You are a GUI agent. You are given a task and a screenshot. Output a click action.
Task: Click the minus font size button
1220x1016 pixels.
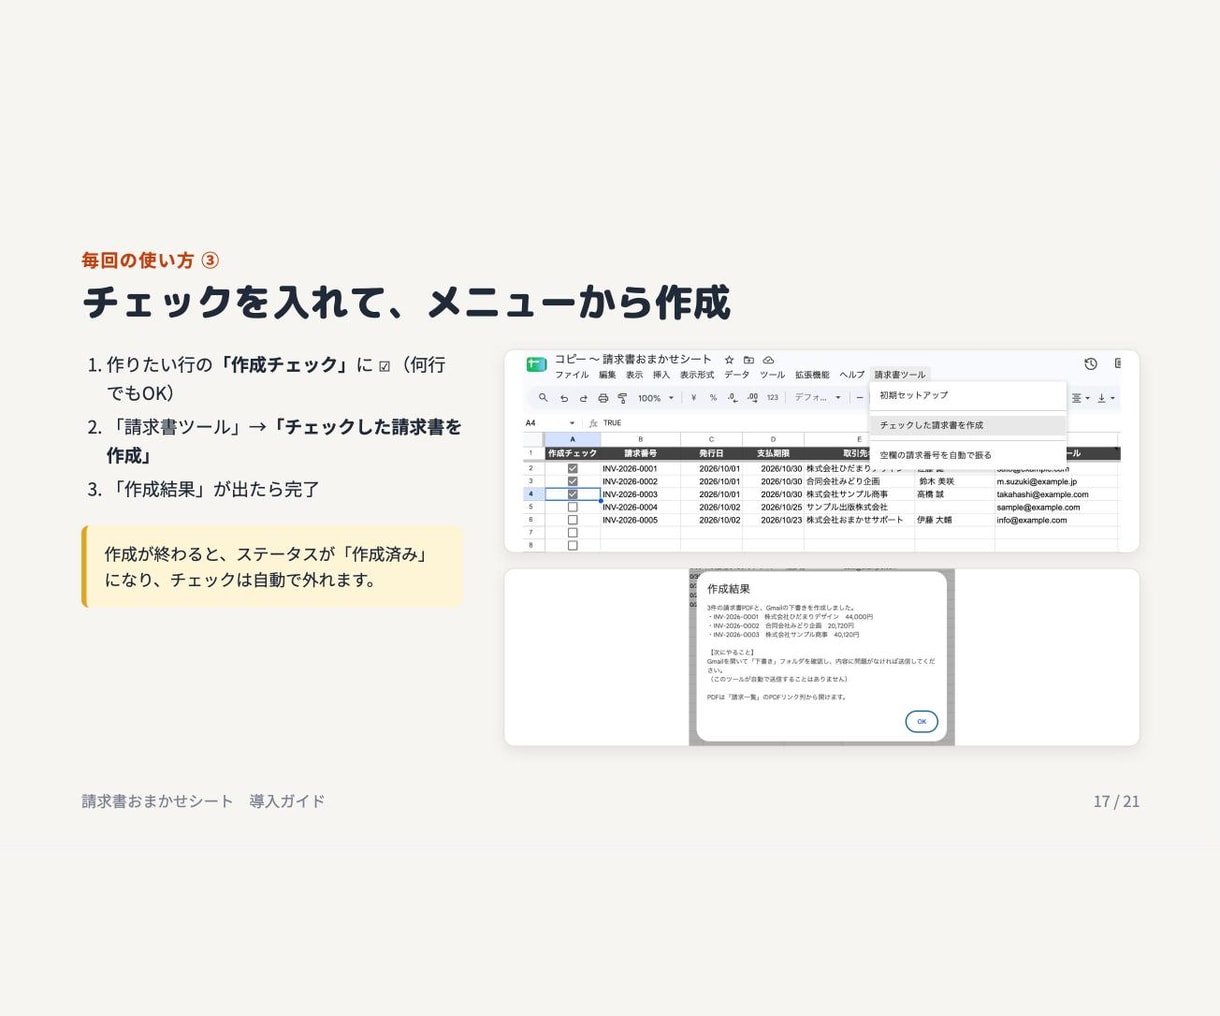[860, 398]
